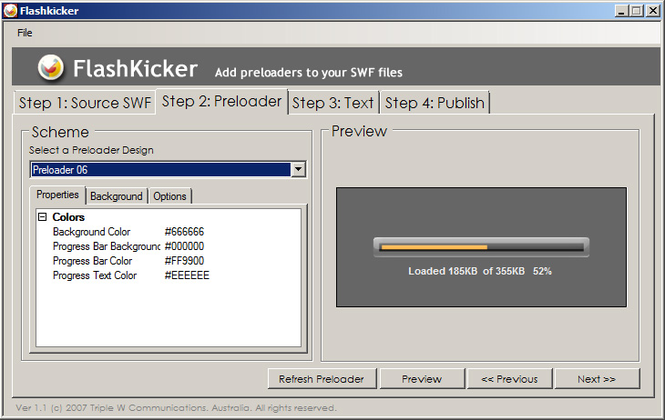The width and height of the screenshot is (665, 420).
Task: Edit the #666666 color value
Action: [x=184, y=232]
